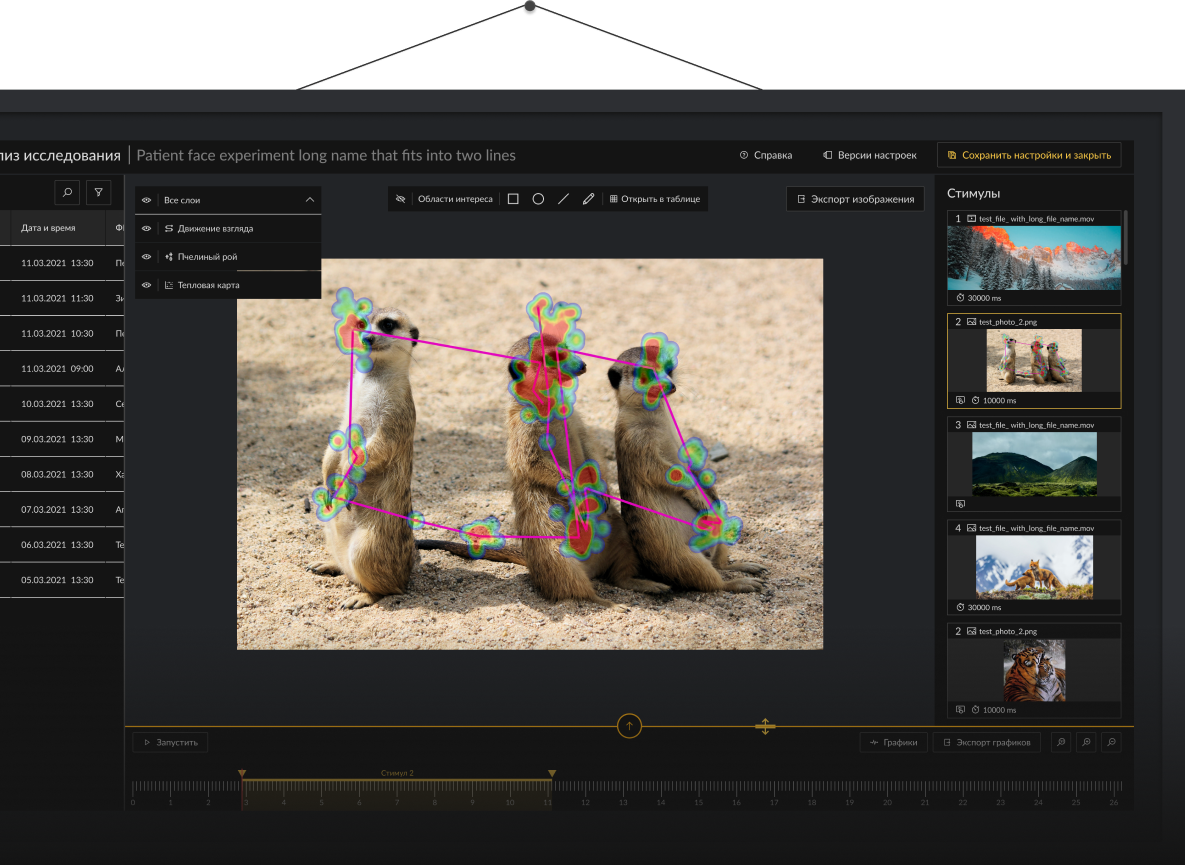Click the circular up-arrow panel button
This screenshot has width=1185, height=865.
(x=629, y=726)
